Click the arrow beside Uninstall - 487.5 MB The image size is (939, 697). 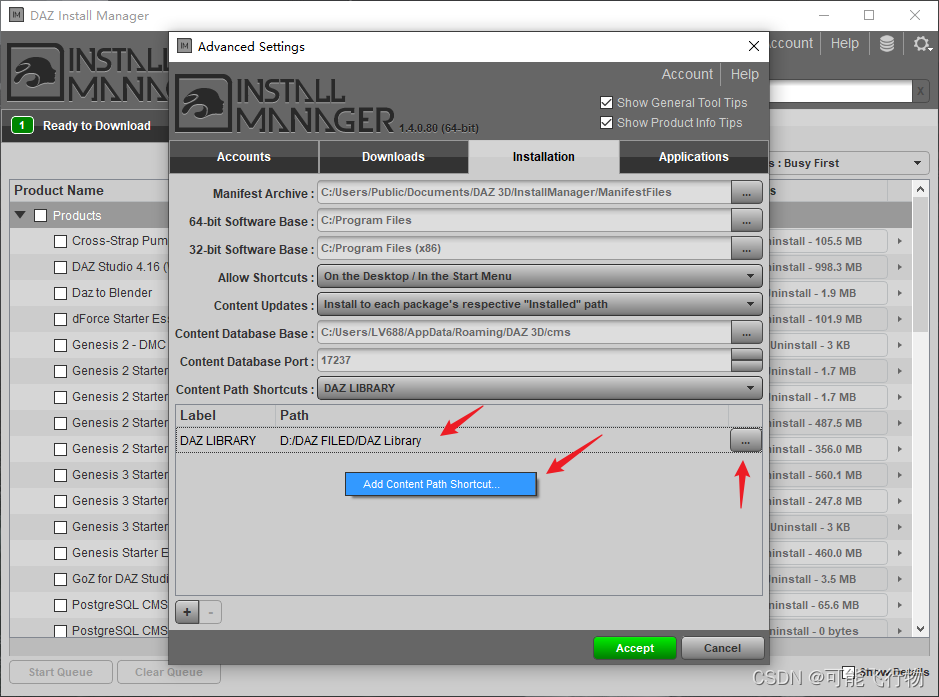(899, 423)
